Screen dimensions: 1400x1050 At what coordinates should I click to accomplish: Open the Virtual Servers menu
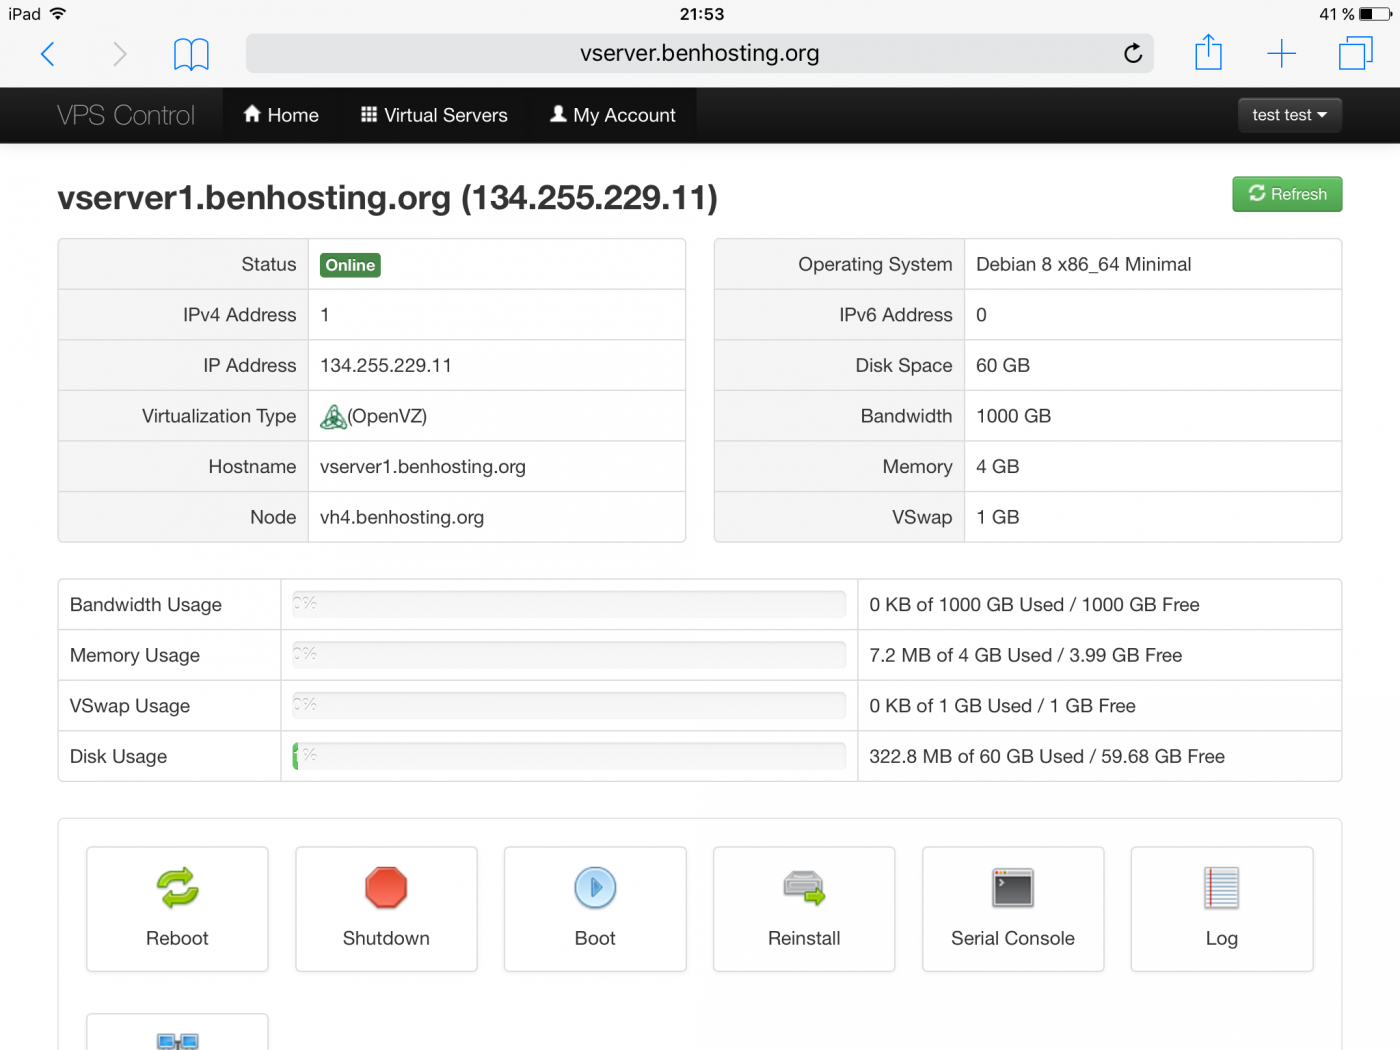pos(434,115)
